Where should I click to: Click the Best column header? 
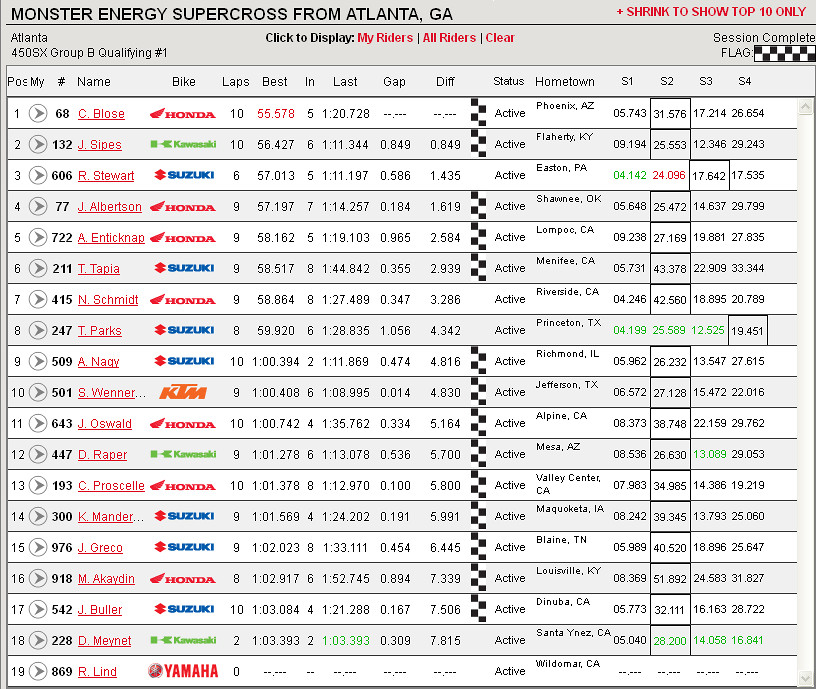point(274,82)
